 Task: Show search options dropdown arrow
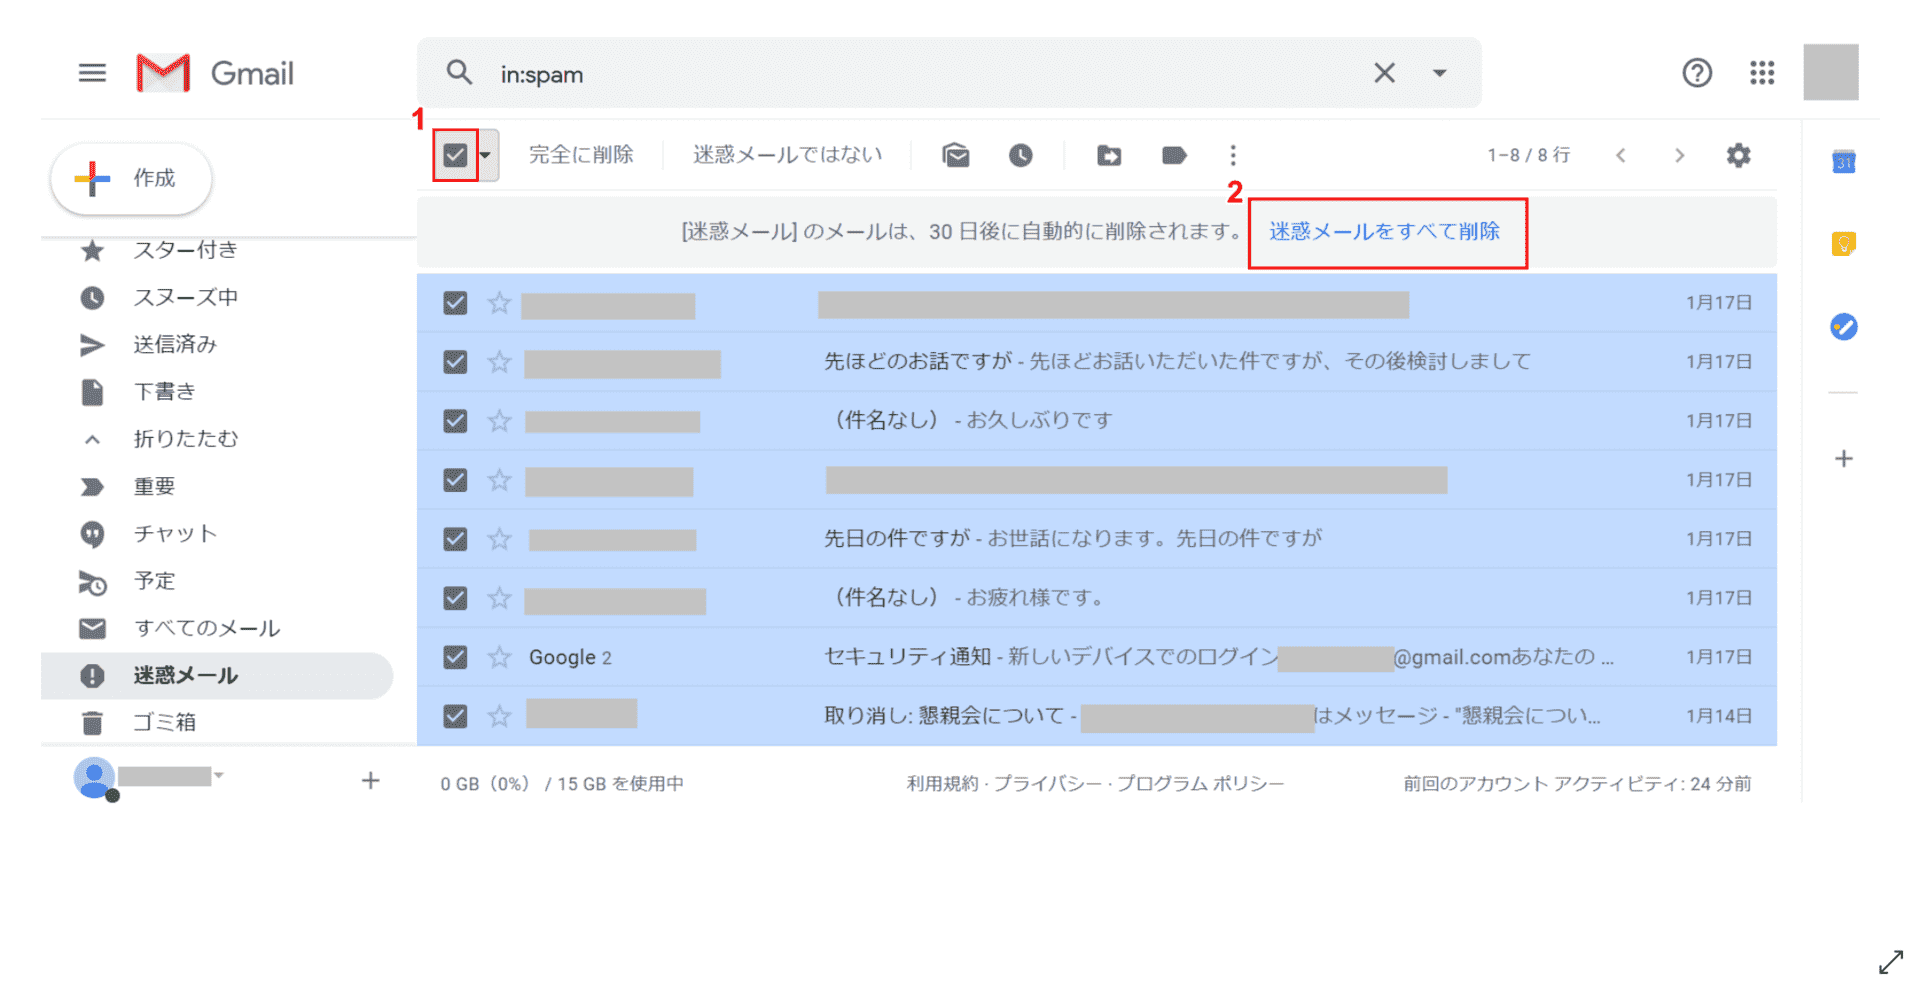point(1440,73)
